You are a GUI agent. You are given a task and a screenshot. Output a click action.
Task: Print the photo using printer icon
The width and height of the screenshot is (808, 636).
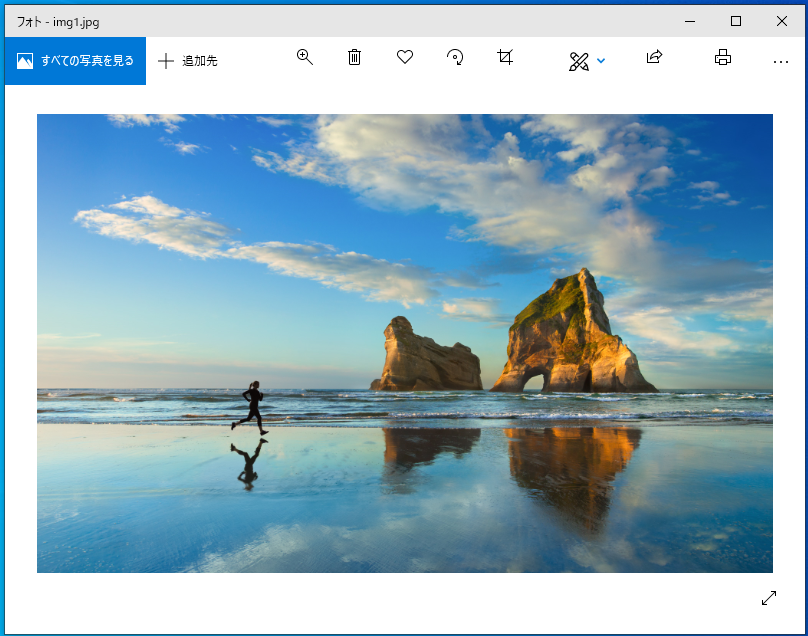(x=722, y=57)
